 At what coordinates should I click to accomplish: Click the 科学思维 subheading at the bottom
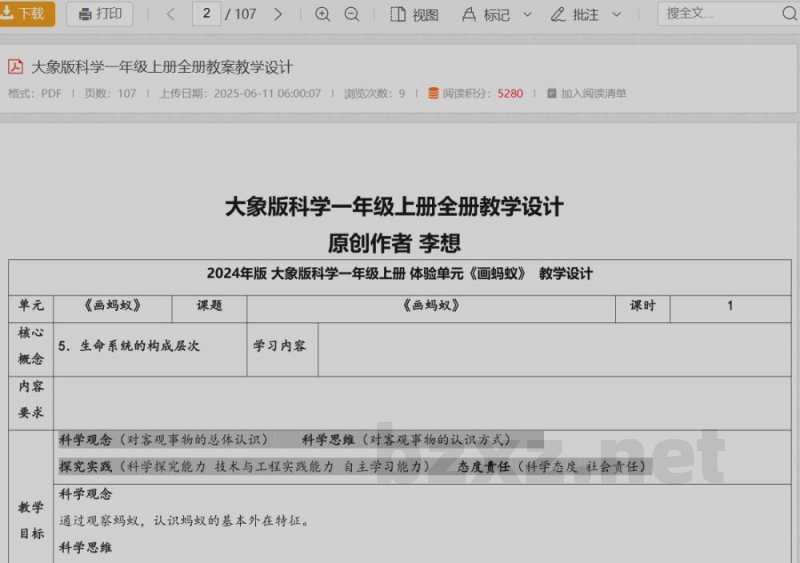pos(85,548)
